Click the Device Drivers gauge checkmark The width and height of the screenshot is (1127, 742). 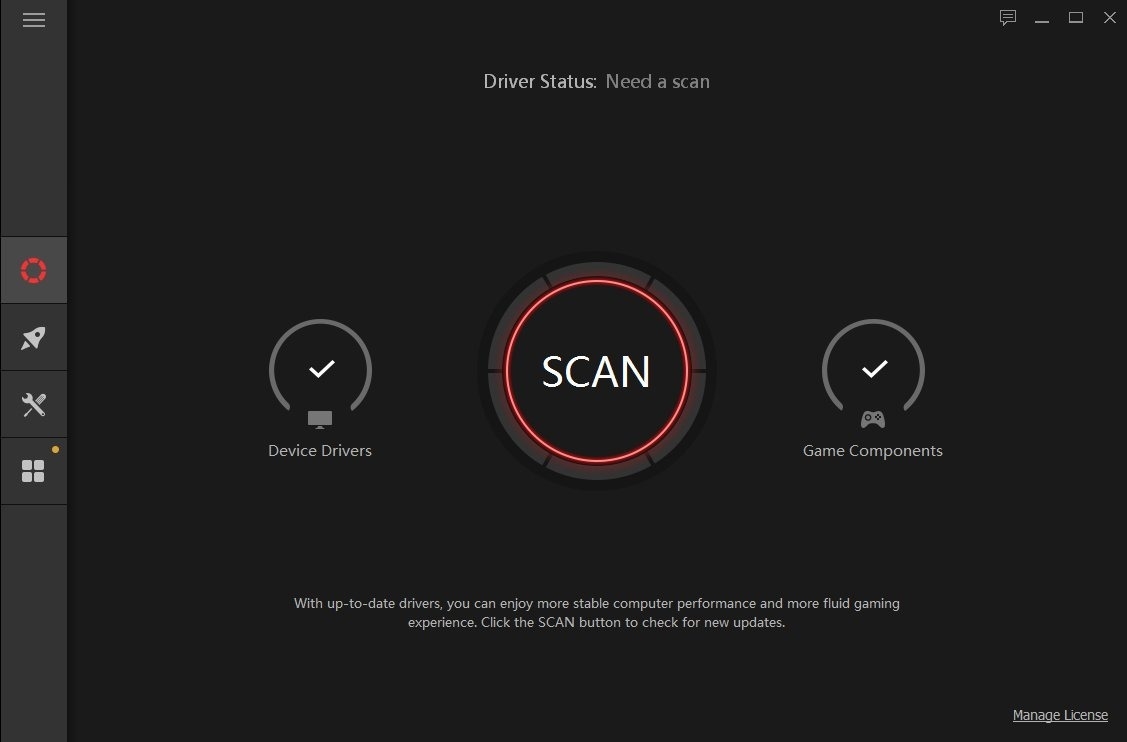click(321, 369)
